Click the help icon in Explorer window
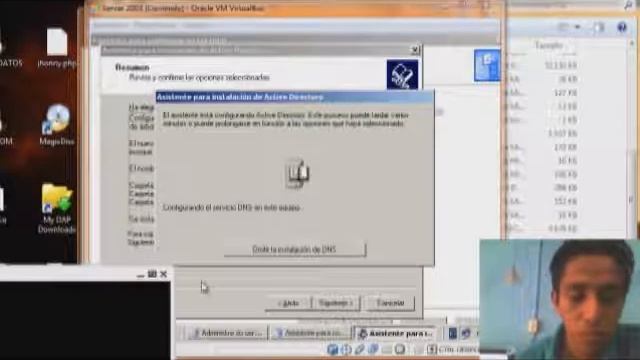 [x=622, y=27]
